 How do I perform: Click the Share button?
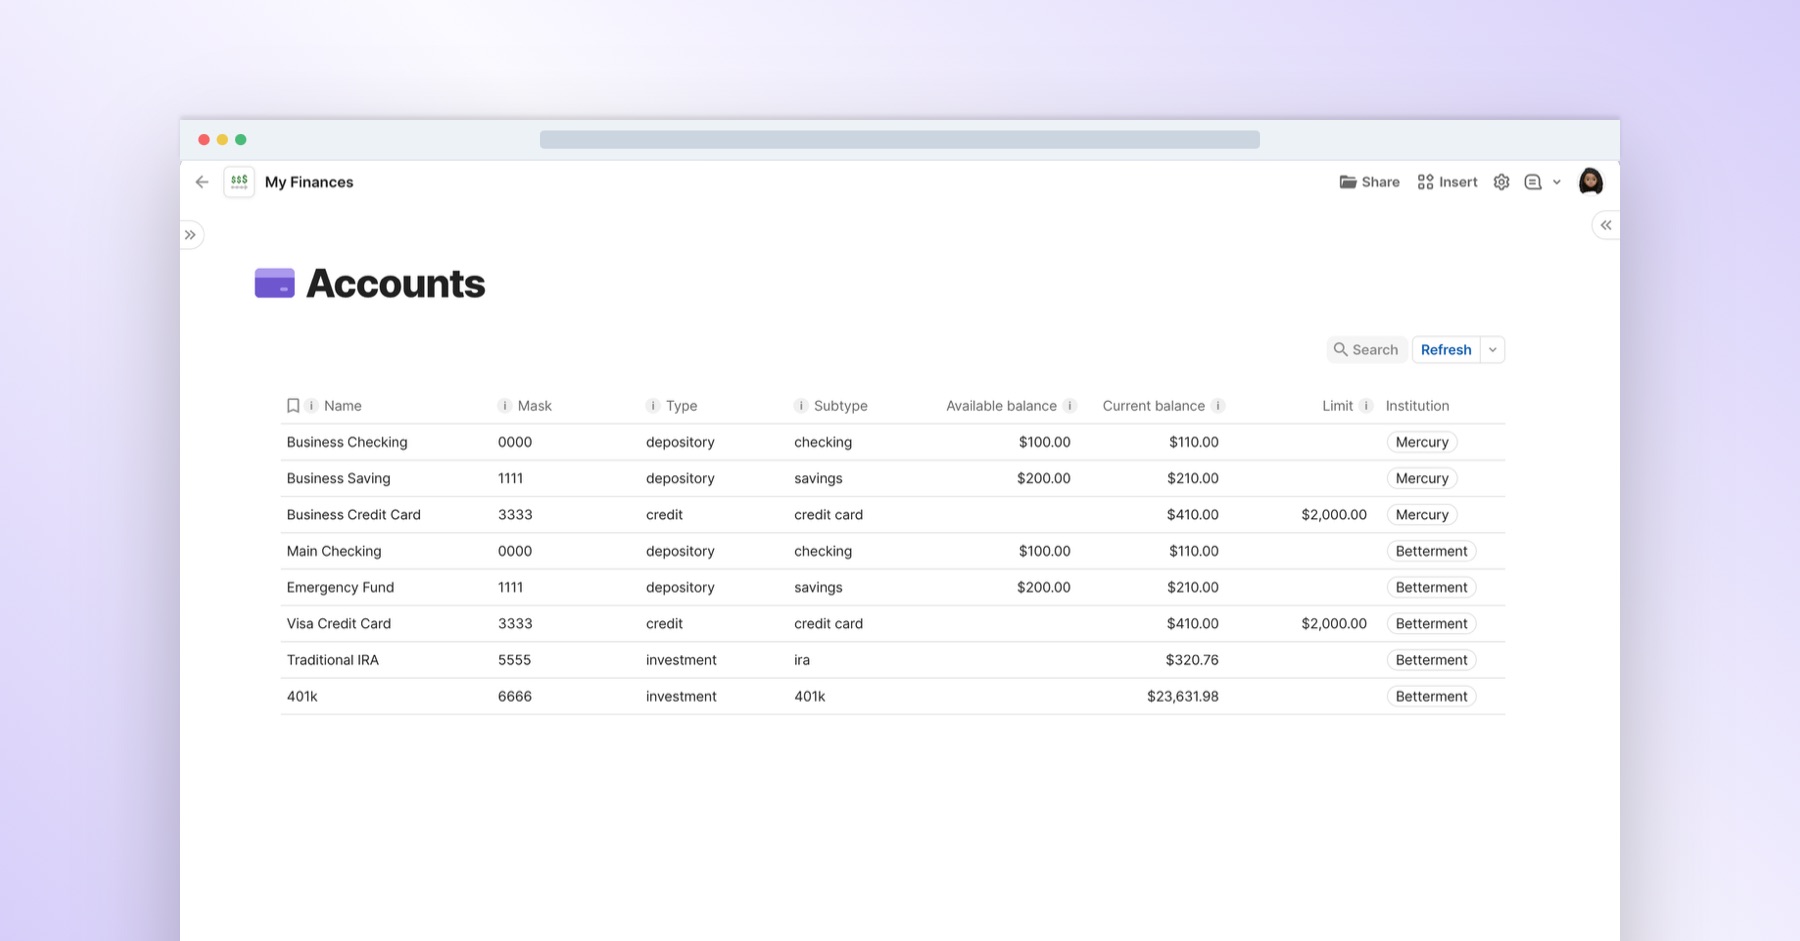click(1369, 182)
